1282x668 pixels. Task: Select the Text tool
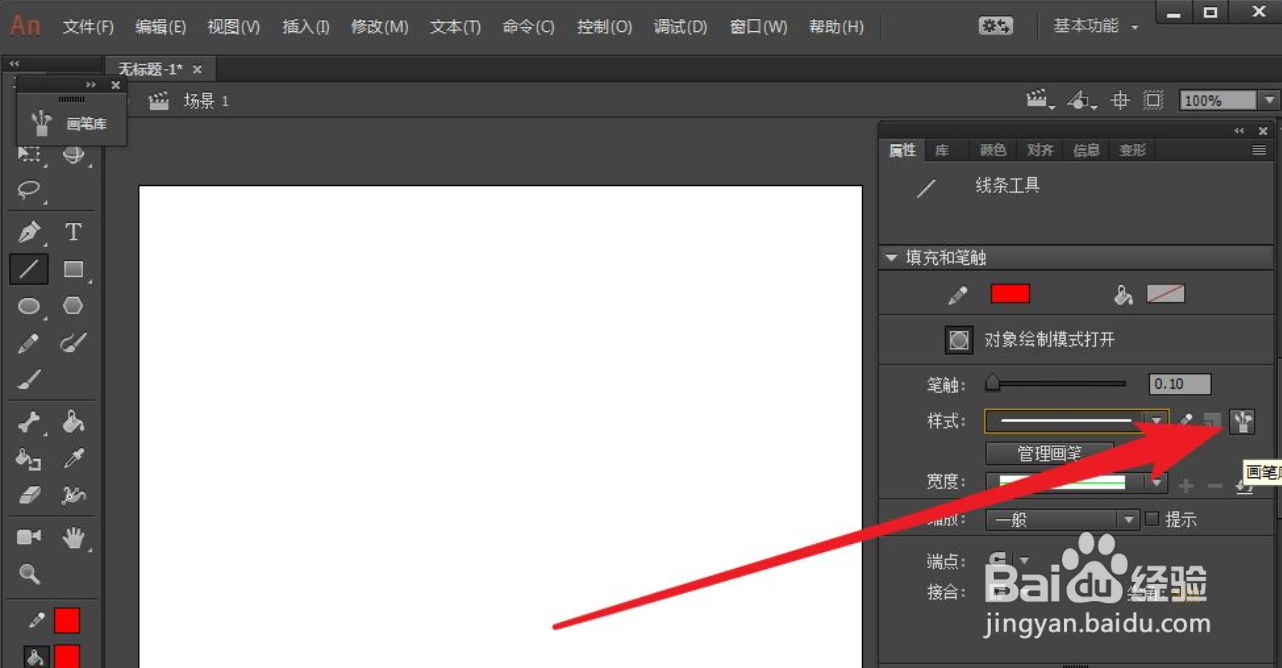pyautogui.click(x=73, y=232)
